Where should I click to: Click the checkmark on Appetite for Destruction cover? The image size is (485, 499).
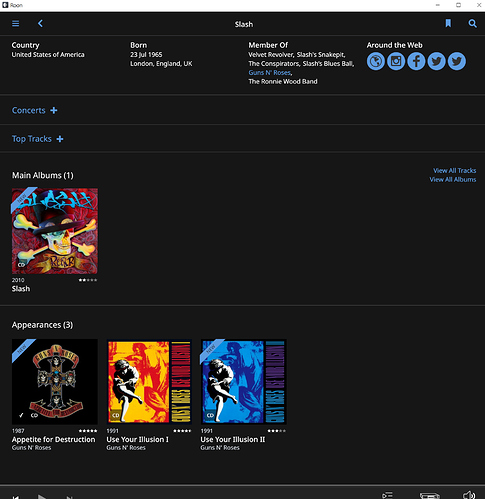(x=21, y=415)
